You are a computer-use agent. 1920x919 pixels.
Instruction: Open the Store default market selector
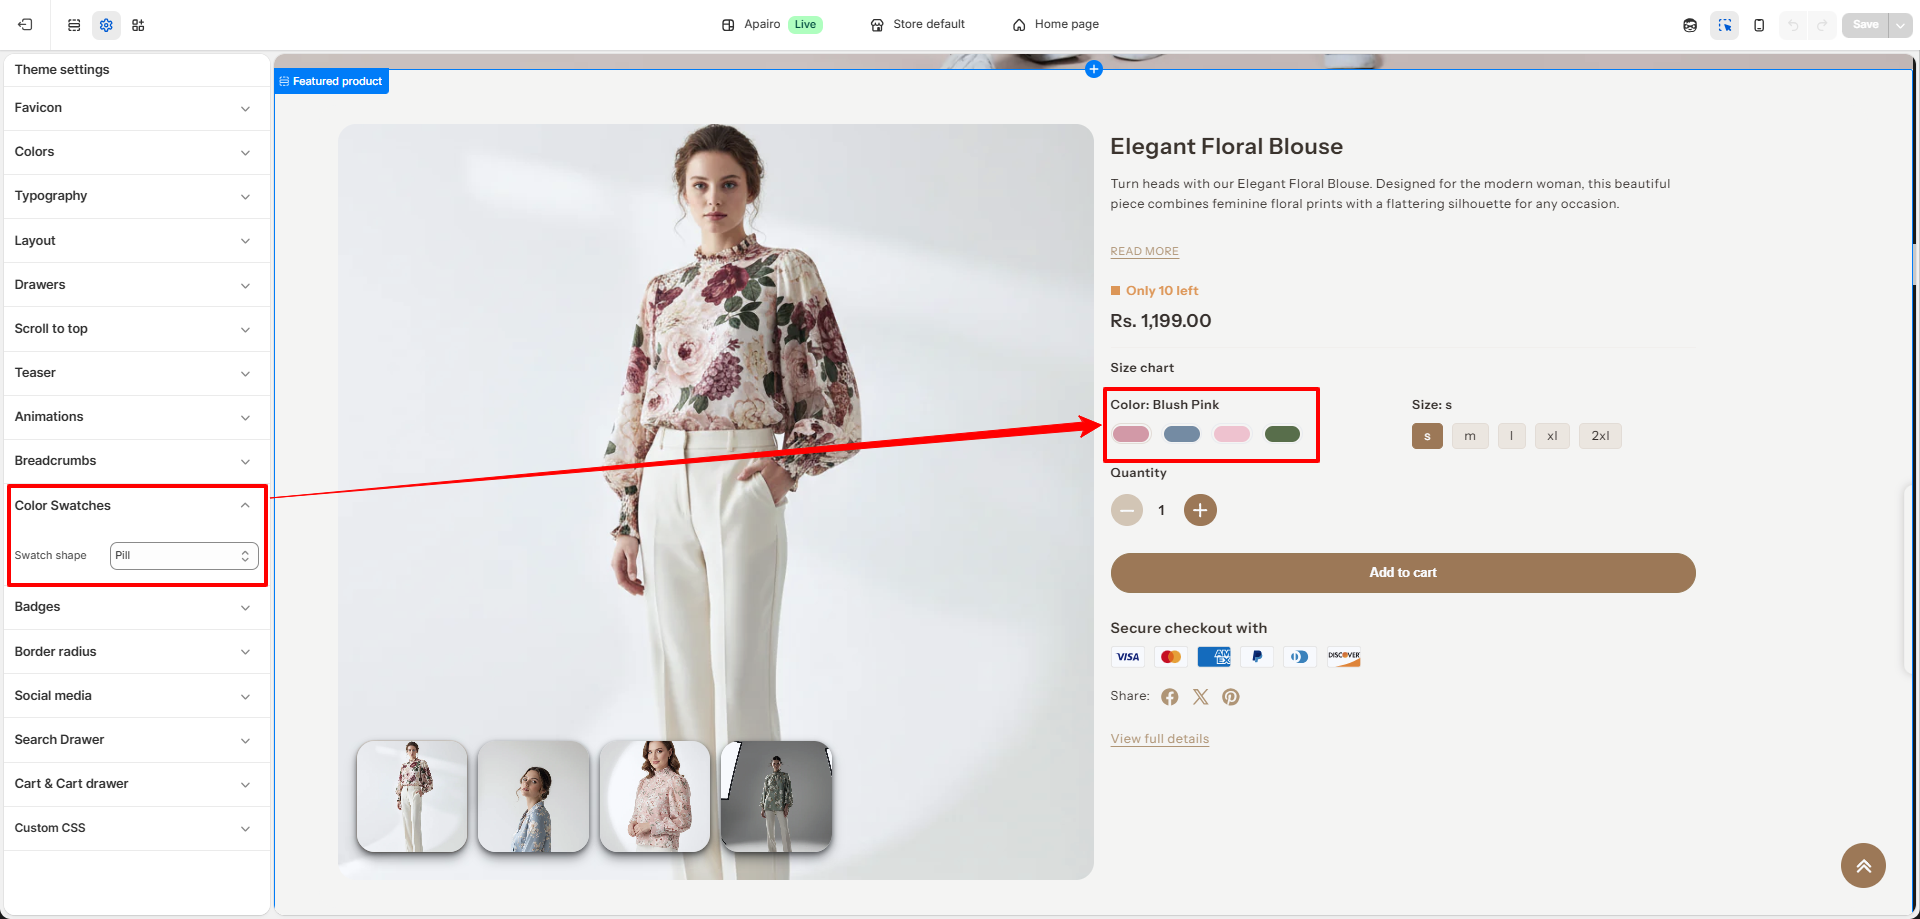click(917, 25)
